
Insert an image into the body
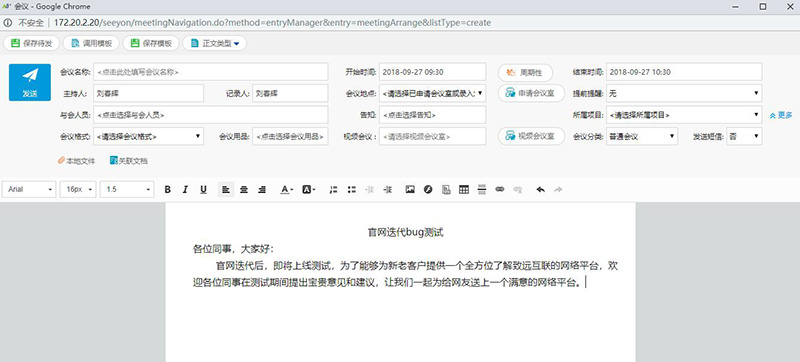410,190
